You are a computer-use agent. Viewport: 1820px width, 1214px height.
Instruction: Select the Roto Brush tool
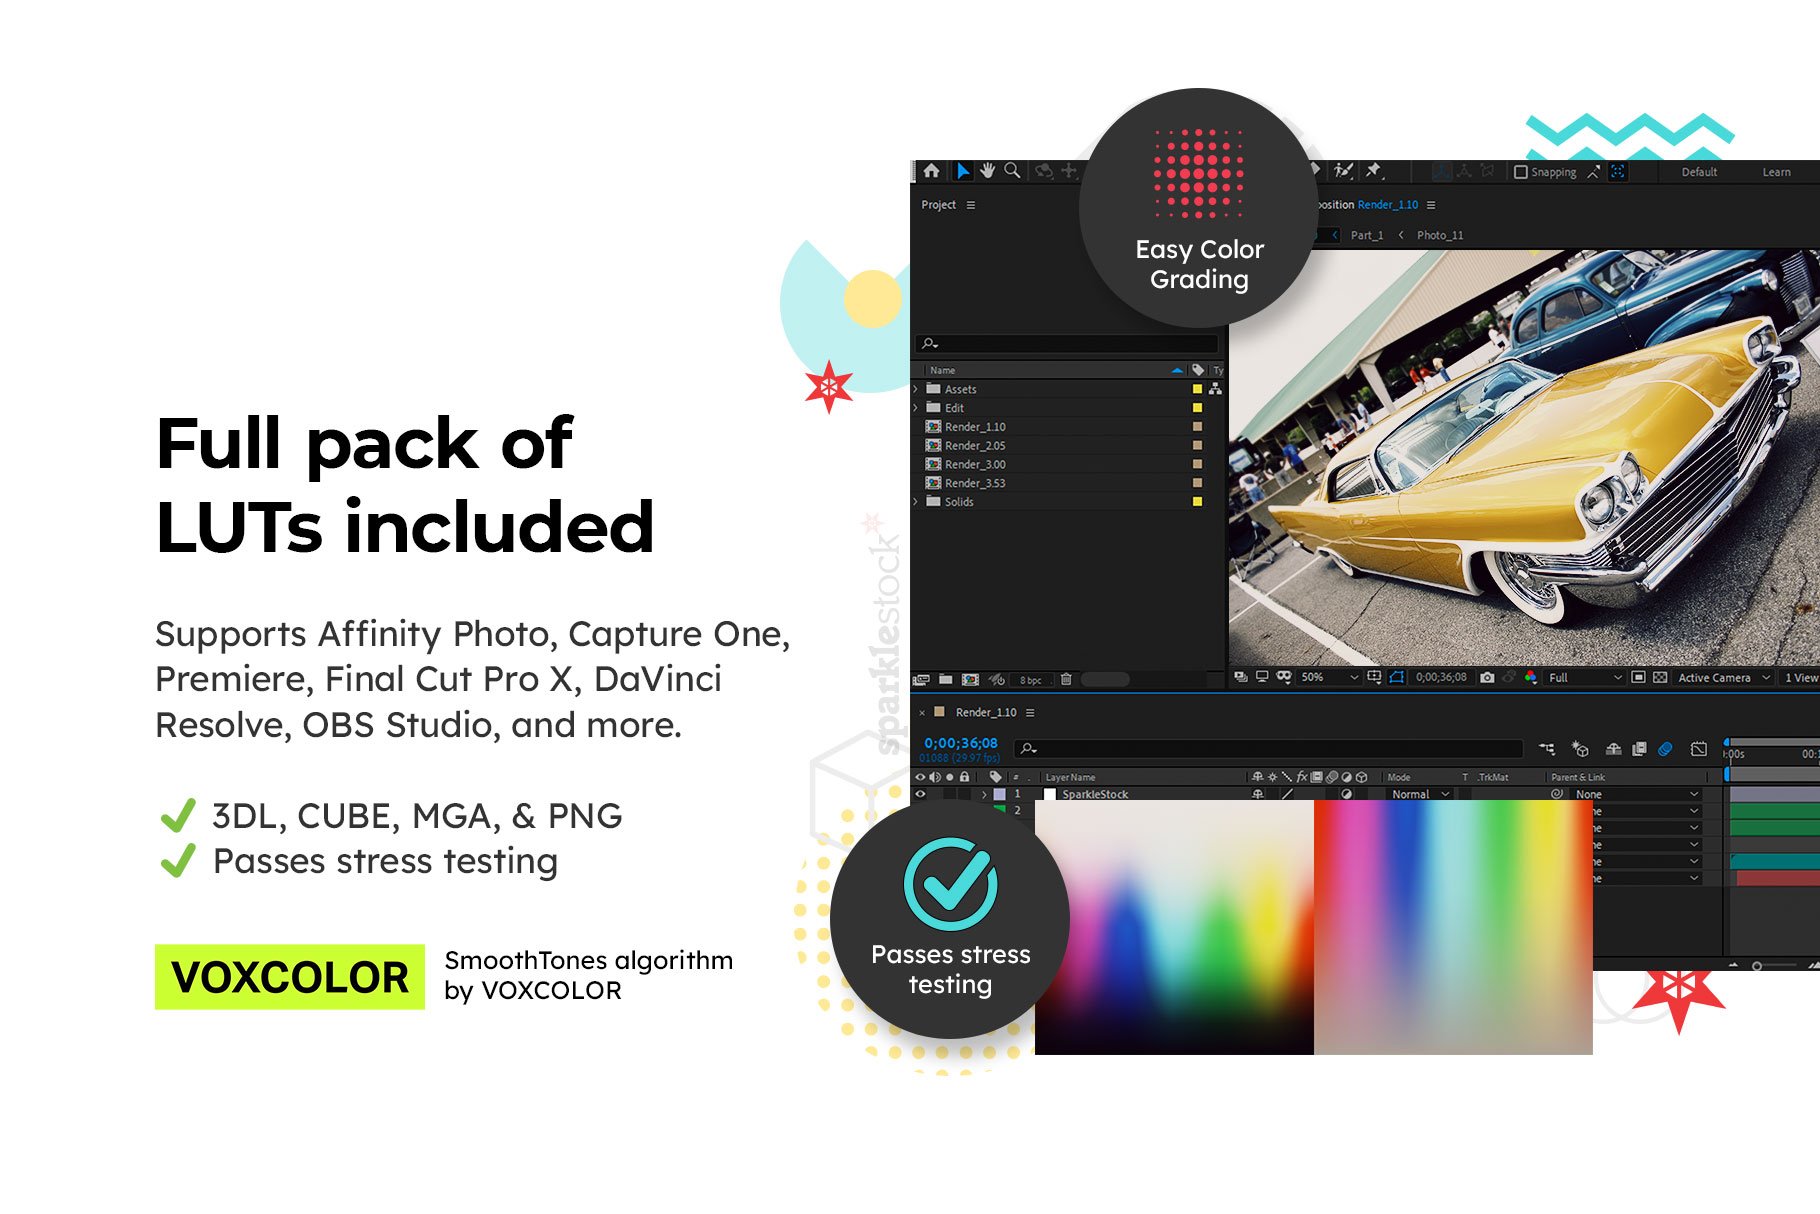(1343, 171)
